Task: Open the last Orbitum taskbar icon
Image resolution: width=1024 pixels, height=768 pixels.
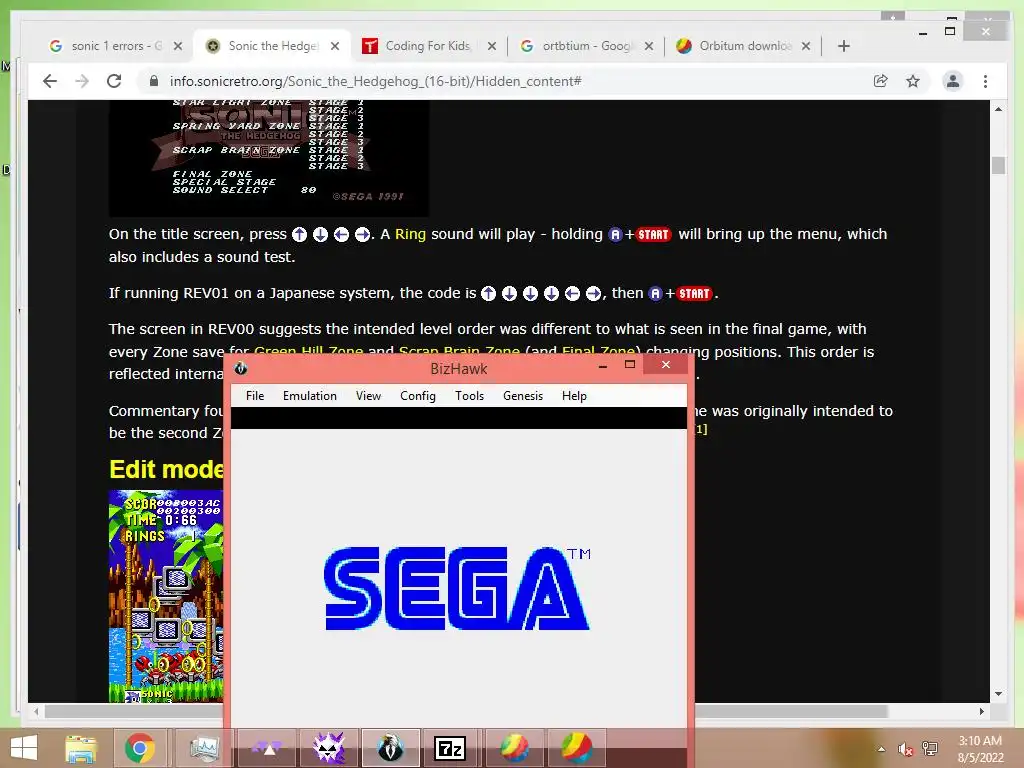Action: [576, 748]
